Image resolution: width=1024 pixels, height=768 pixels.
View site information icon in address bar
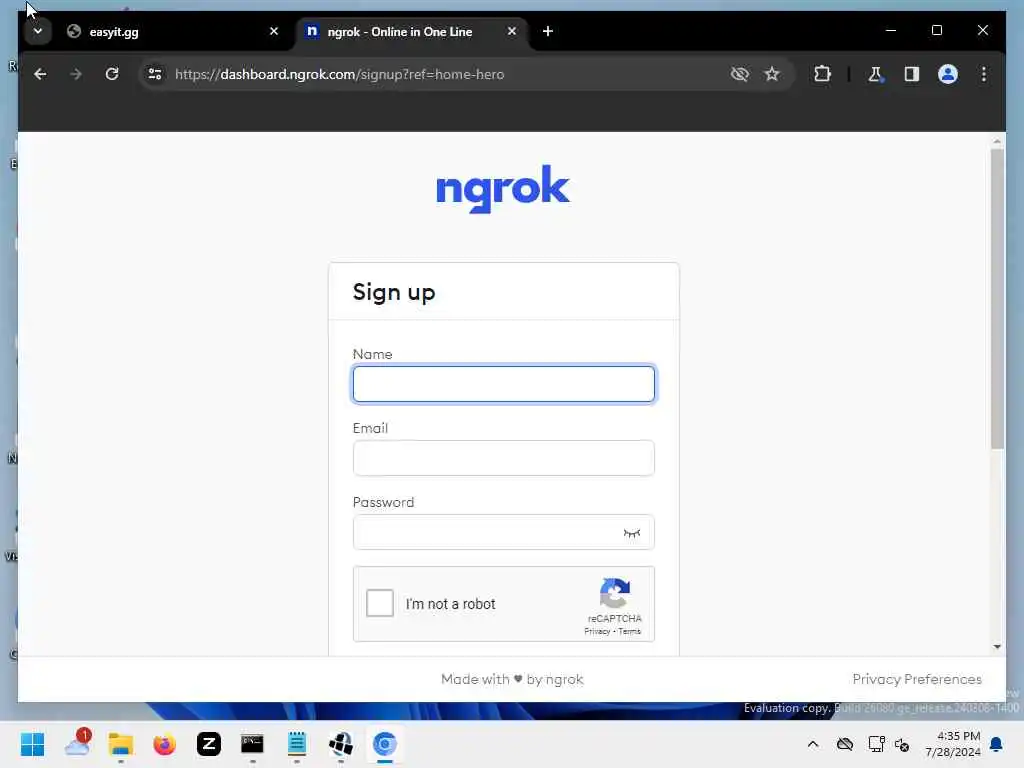[155, 74]
